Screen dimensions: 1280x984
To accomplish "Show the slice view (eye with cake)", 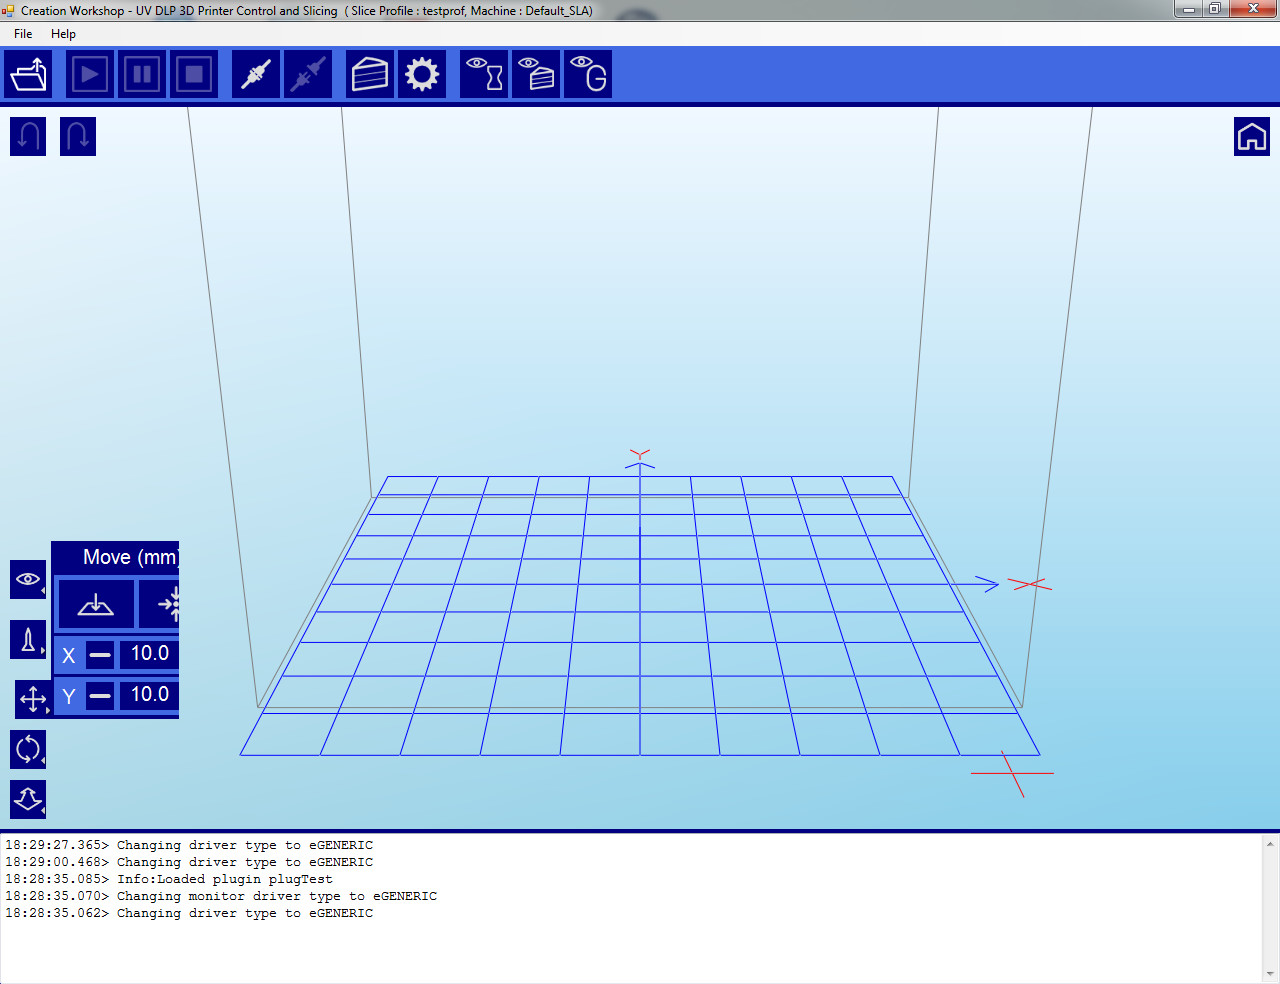I will tap(536, 74).
